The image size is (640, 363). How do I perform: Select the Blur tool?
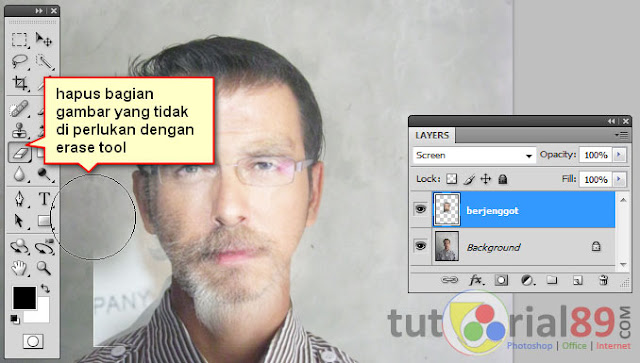pos(19,174)
